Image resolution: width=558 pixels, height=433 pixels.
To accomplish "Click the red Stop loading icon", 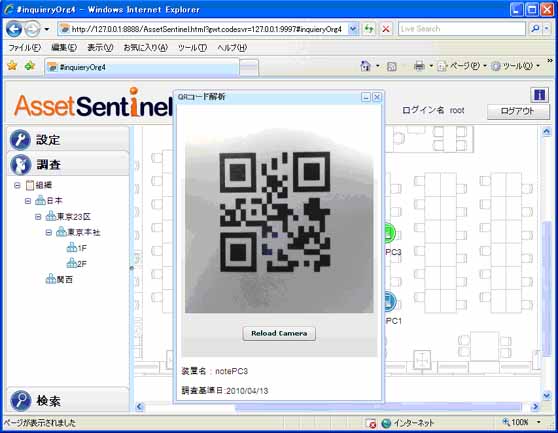I will click(x=386, y=29).
